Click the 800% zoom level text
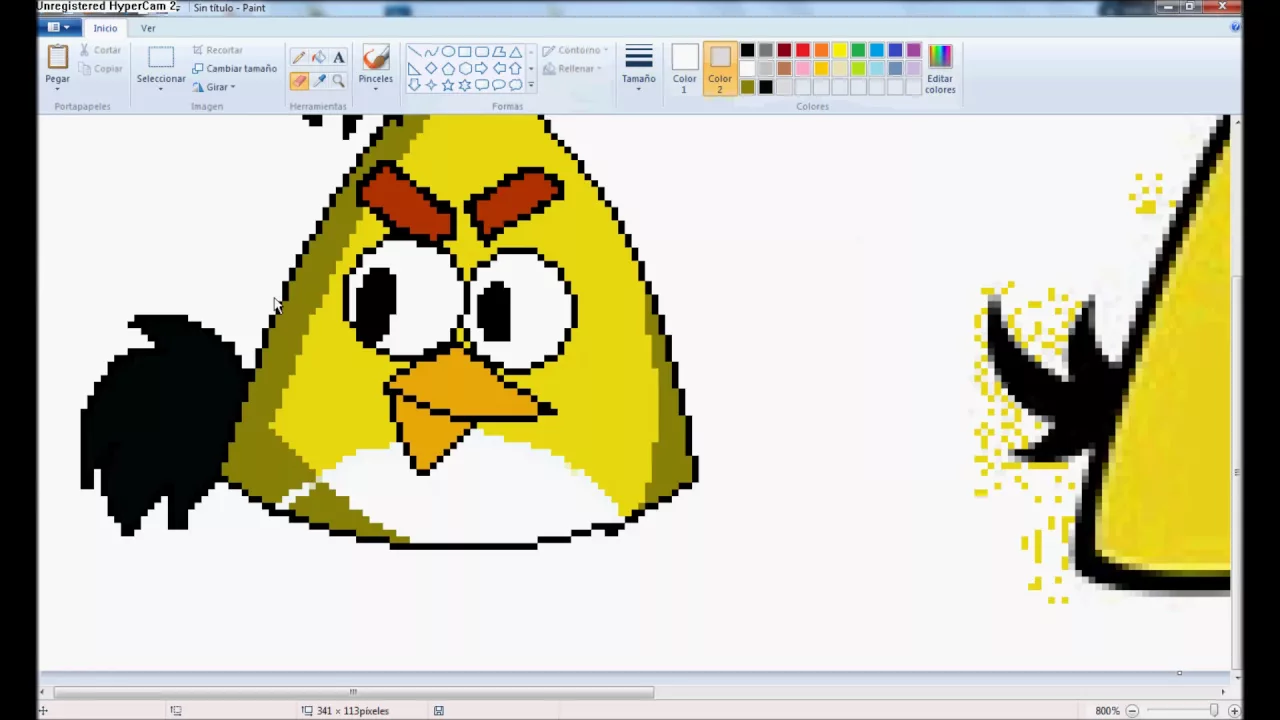This screenshot has height=720, width=1280. coord(1107,711)
